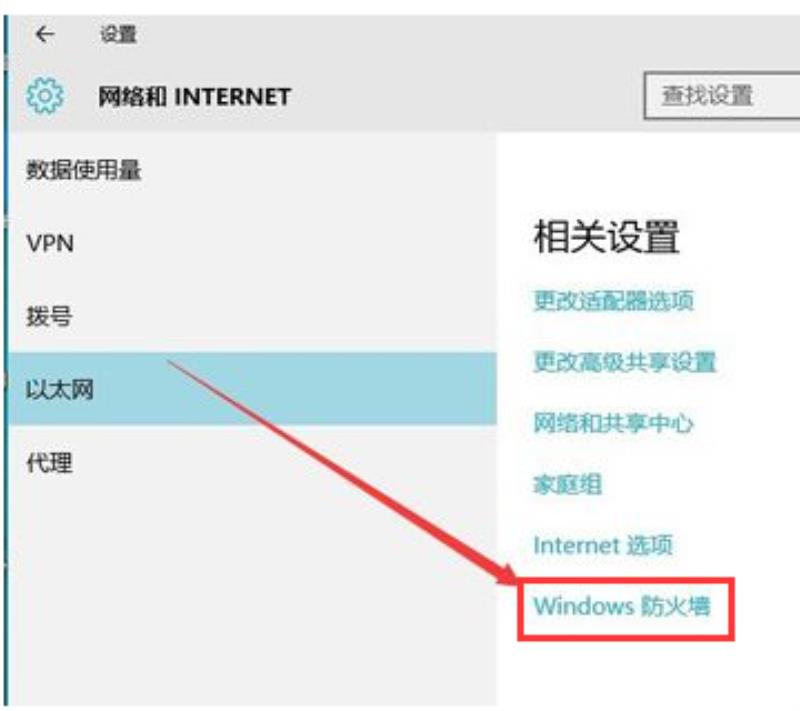The width and height of the screenshot is (800, 711).
Task: Open 网络和共享中心 link
Action: coord(613,423)
